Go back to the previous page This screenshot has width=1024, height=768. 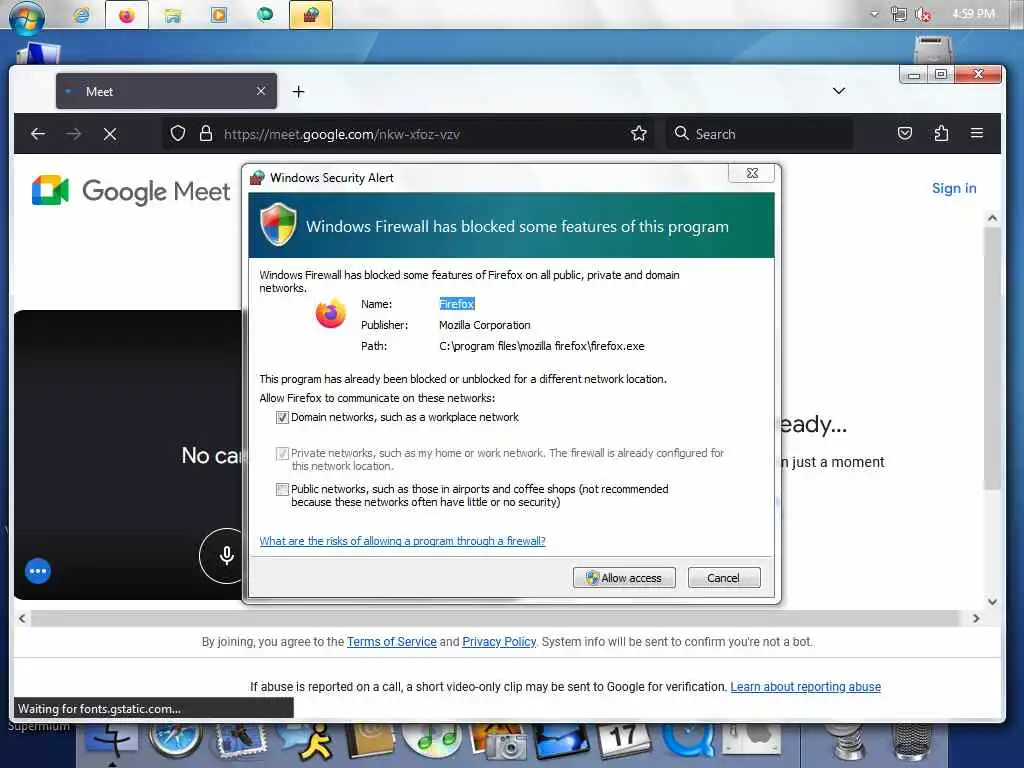pyautogui.click(x=38, y=134)
